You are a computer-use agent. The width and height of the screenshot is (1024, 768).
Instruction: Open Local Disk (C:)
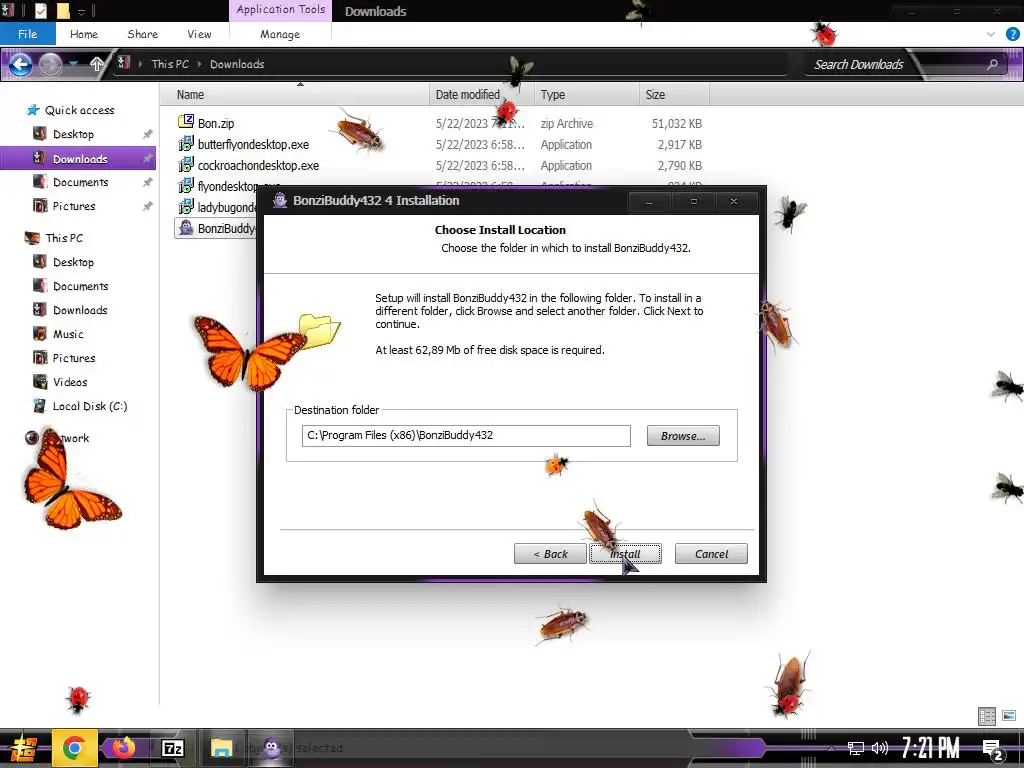89,406
